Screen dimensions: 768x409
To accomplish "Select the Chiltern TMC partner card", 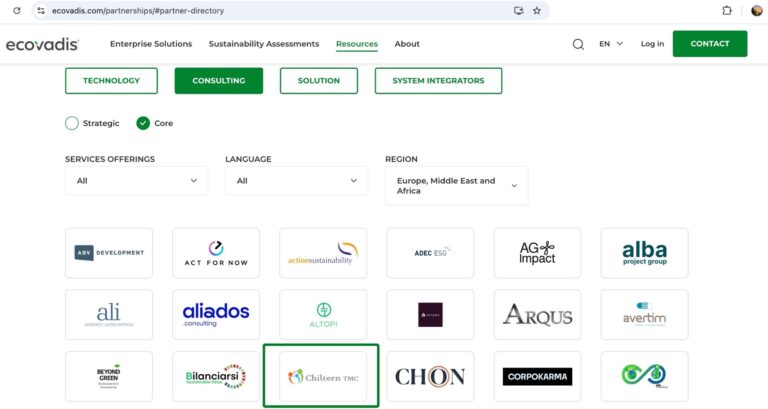I will click(x=321, y=376).
